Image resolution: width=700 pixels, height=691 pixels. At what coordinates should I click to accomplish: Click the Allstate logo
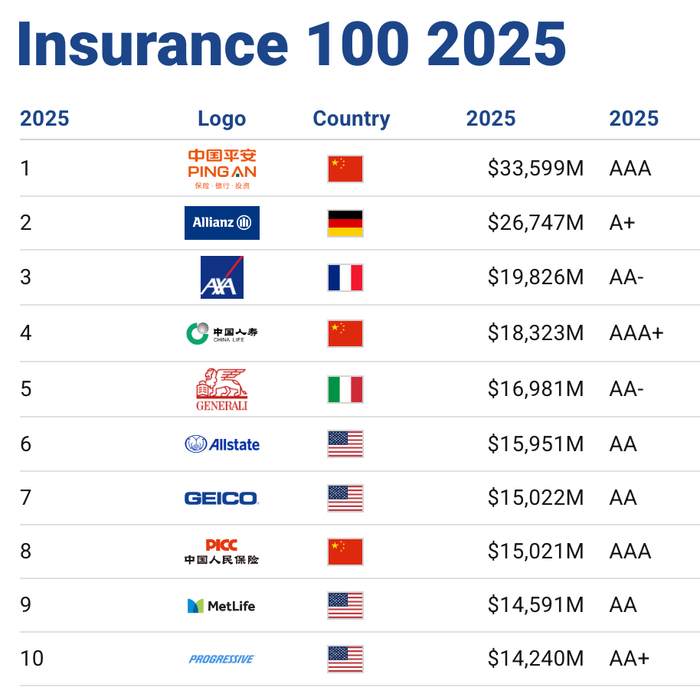coord(221,443)
